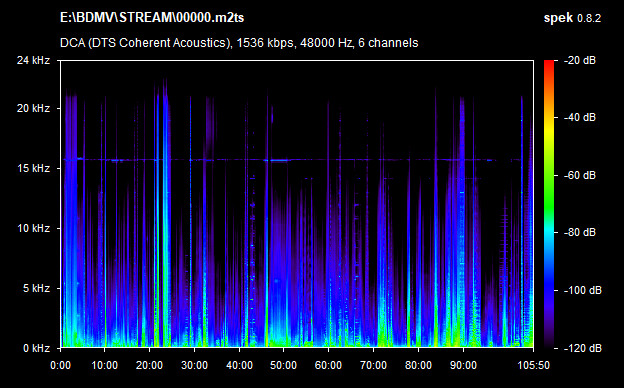Screen dimensions: 624x388
Task: Click the 0:00 time axis marker
Action: coord(60,365)
